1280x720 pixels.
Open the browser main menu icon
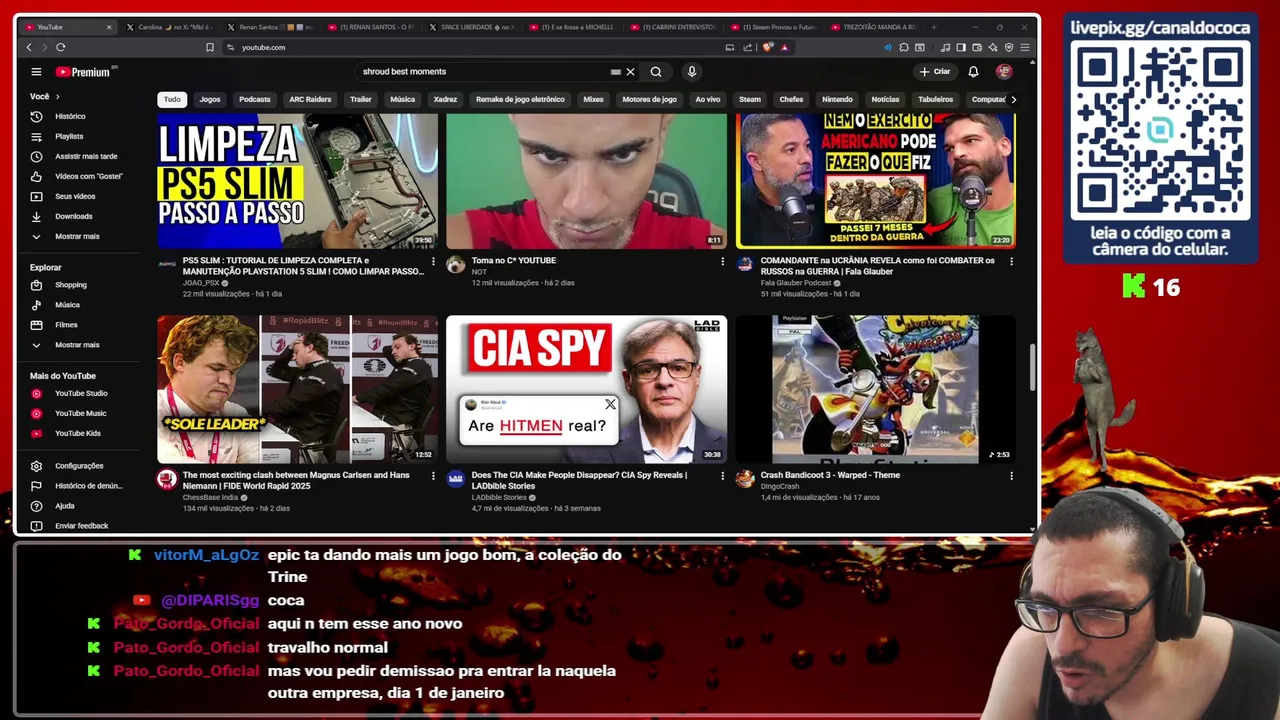click(x=1025, y=47)
